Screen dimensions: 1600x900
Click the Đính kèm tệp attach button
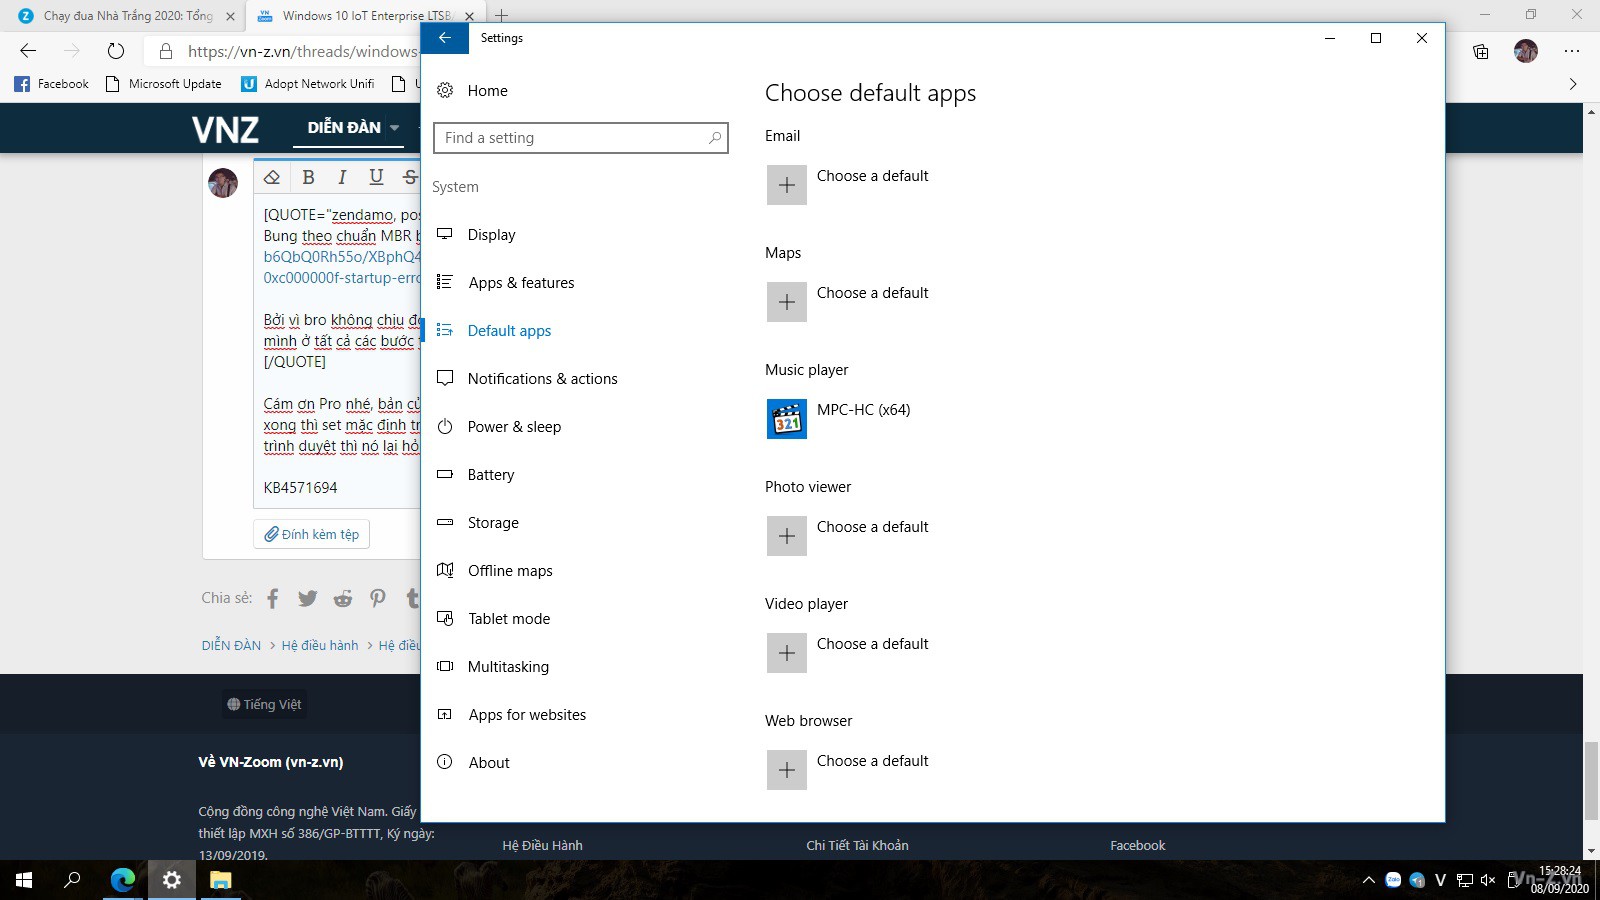[x=312, y=534]
